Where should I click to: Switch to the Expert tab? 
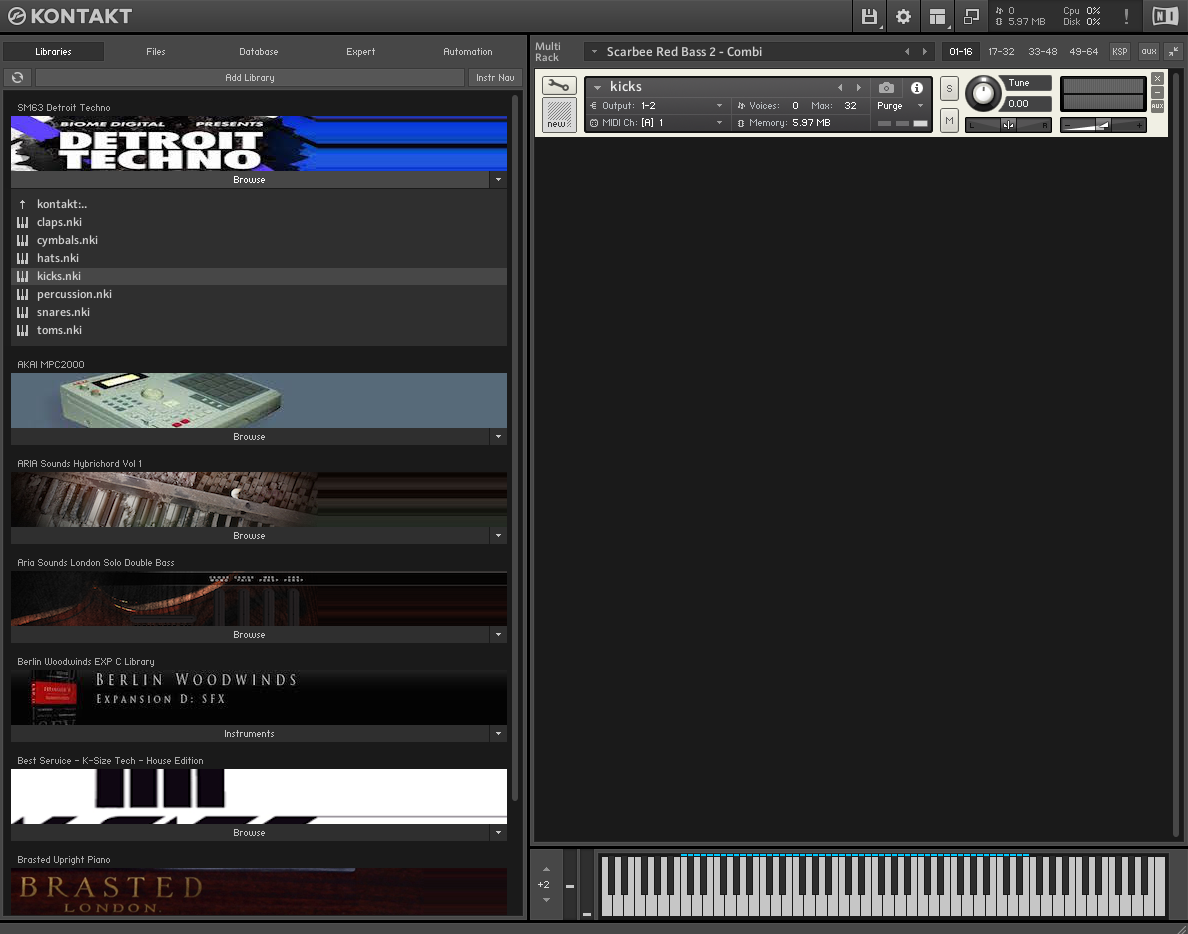pyautogui.click(x=361, y=52)
